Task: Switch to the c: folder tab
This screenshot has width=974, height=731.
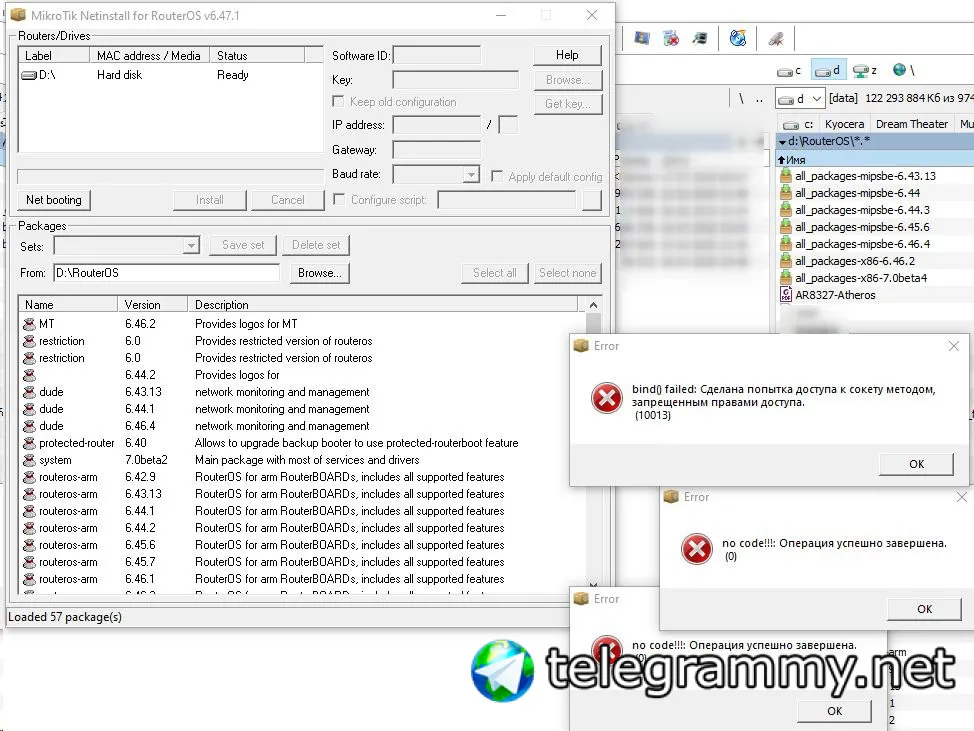Action: (798, 124)
